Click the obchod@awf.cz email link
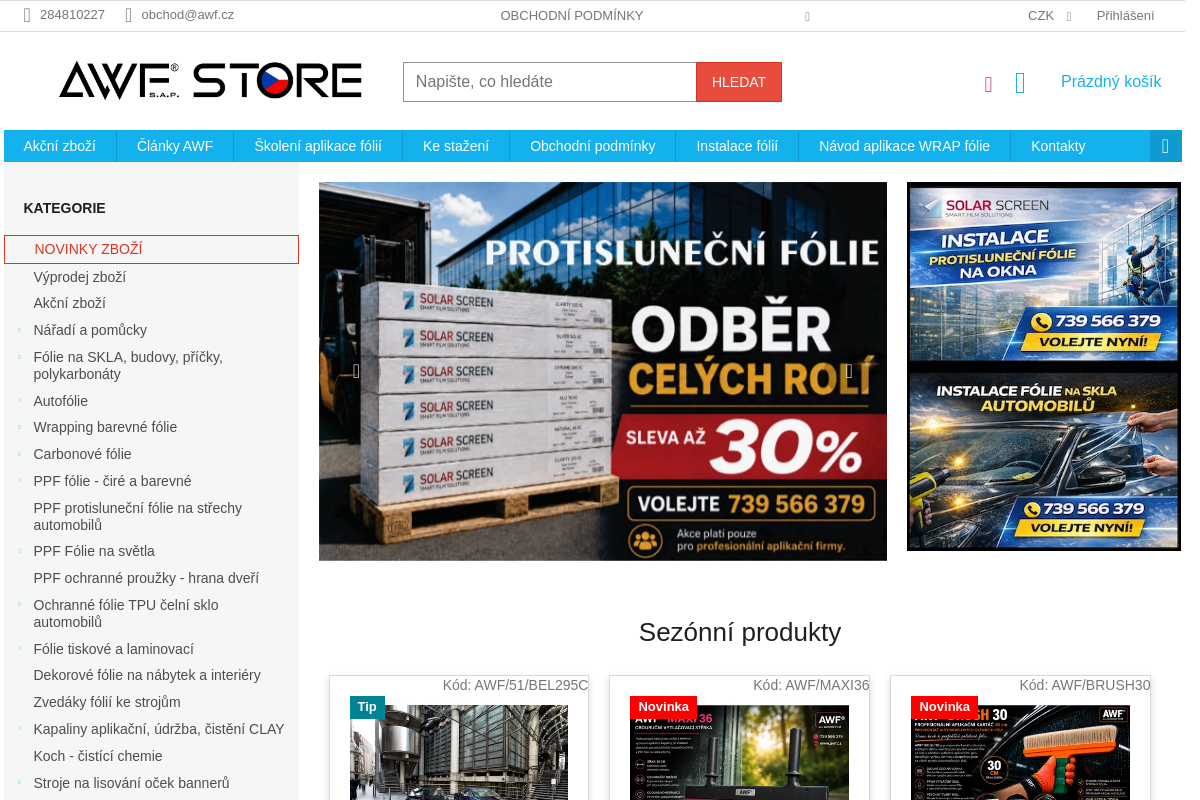The height and width of the screenshot is (800, 1200). click(x=188, y=15)
